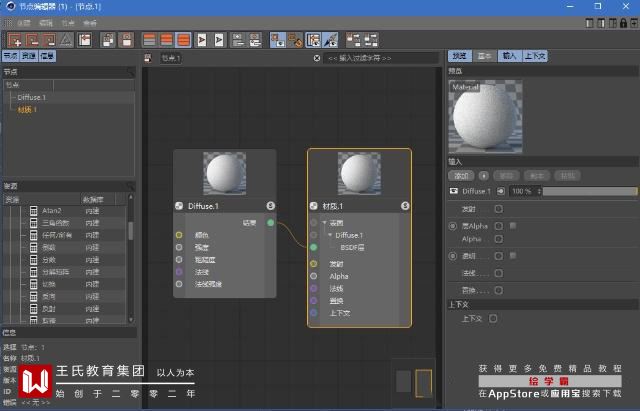Click the first white page arrow icon
Screen dimensions: 640x411
(202, 40)
